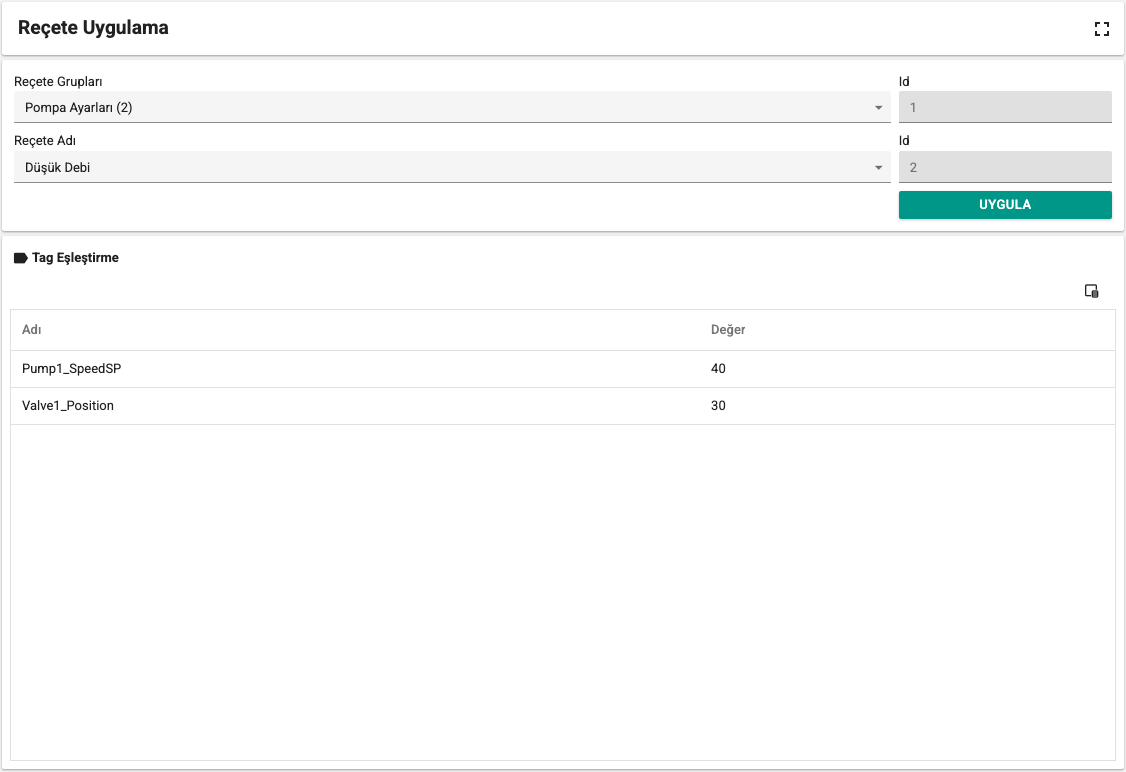Select the Pump1_SpeedSP row name

click(x=72, y=368)
